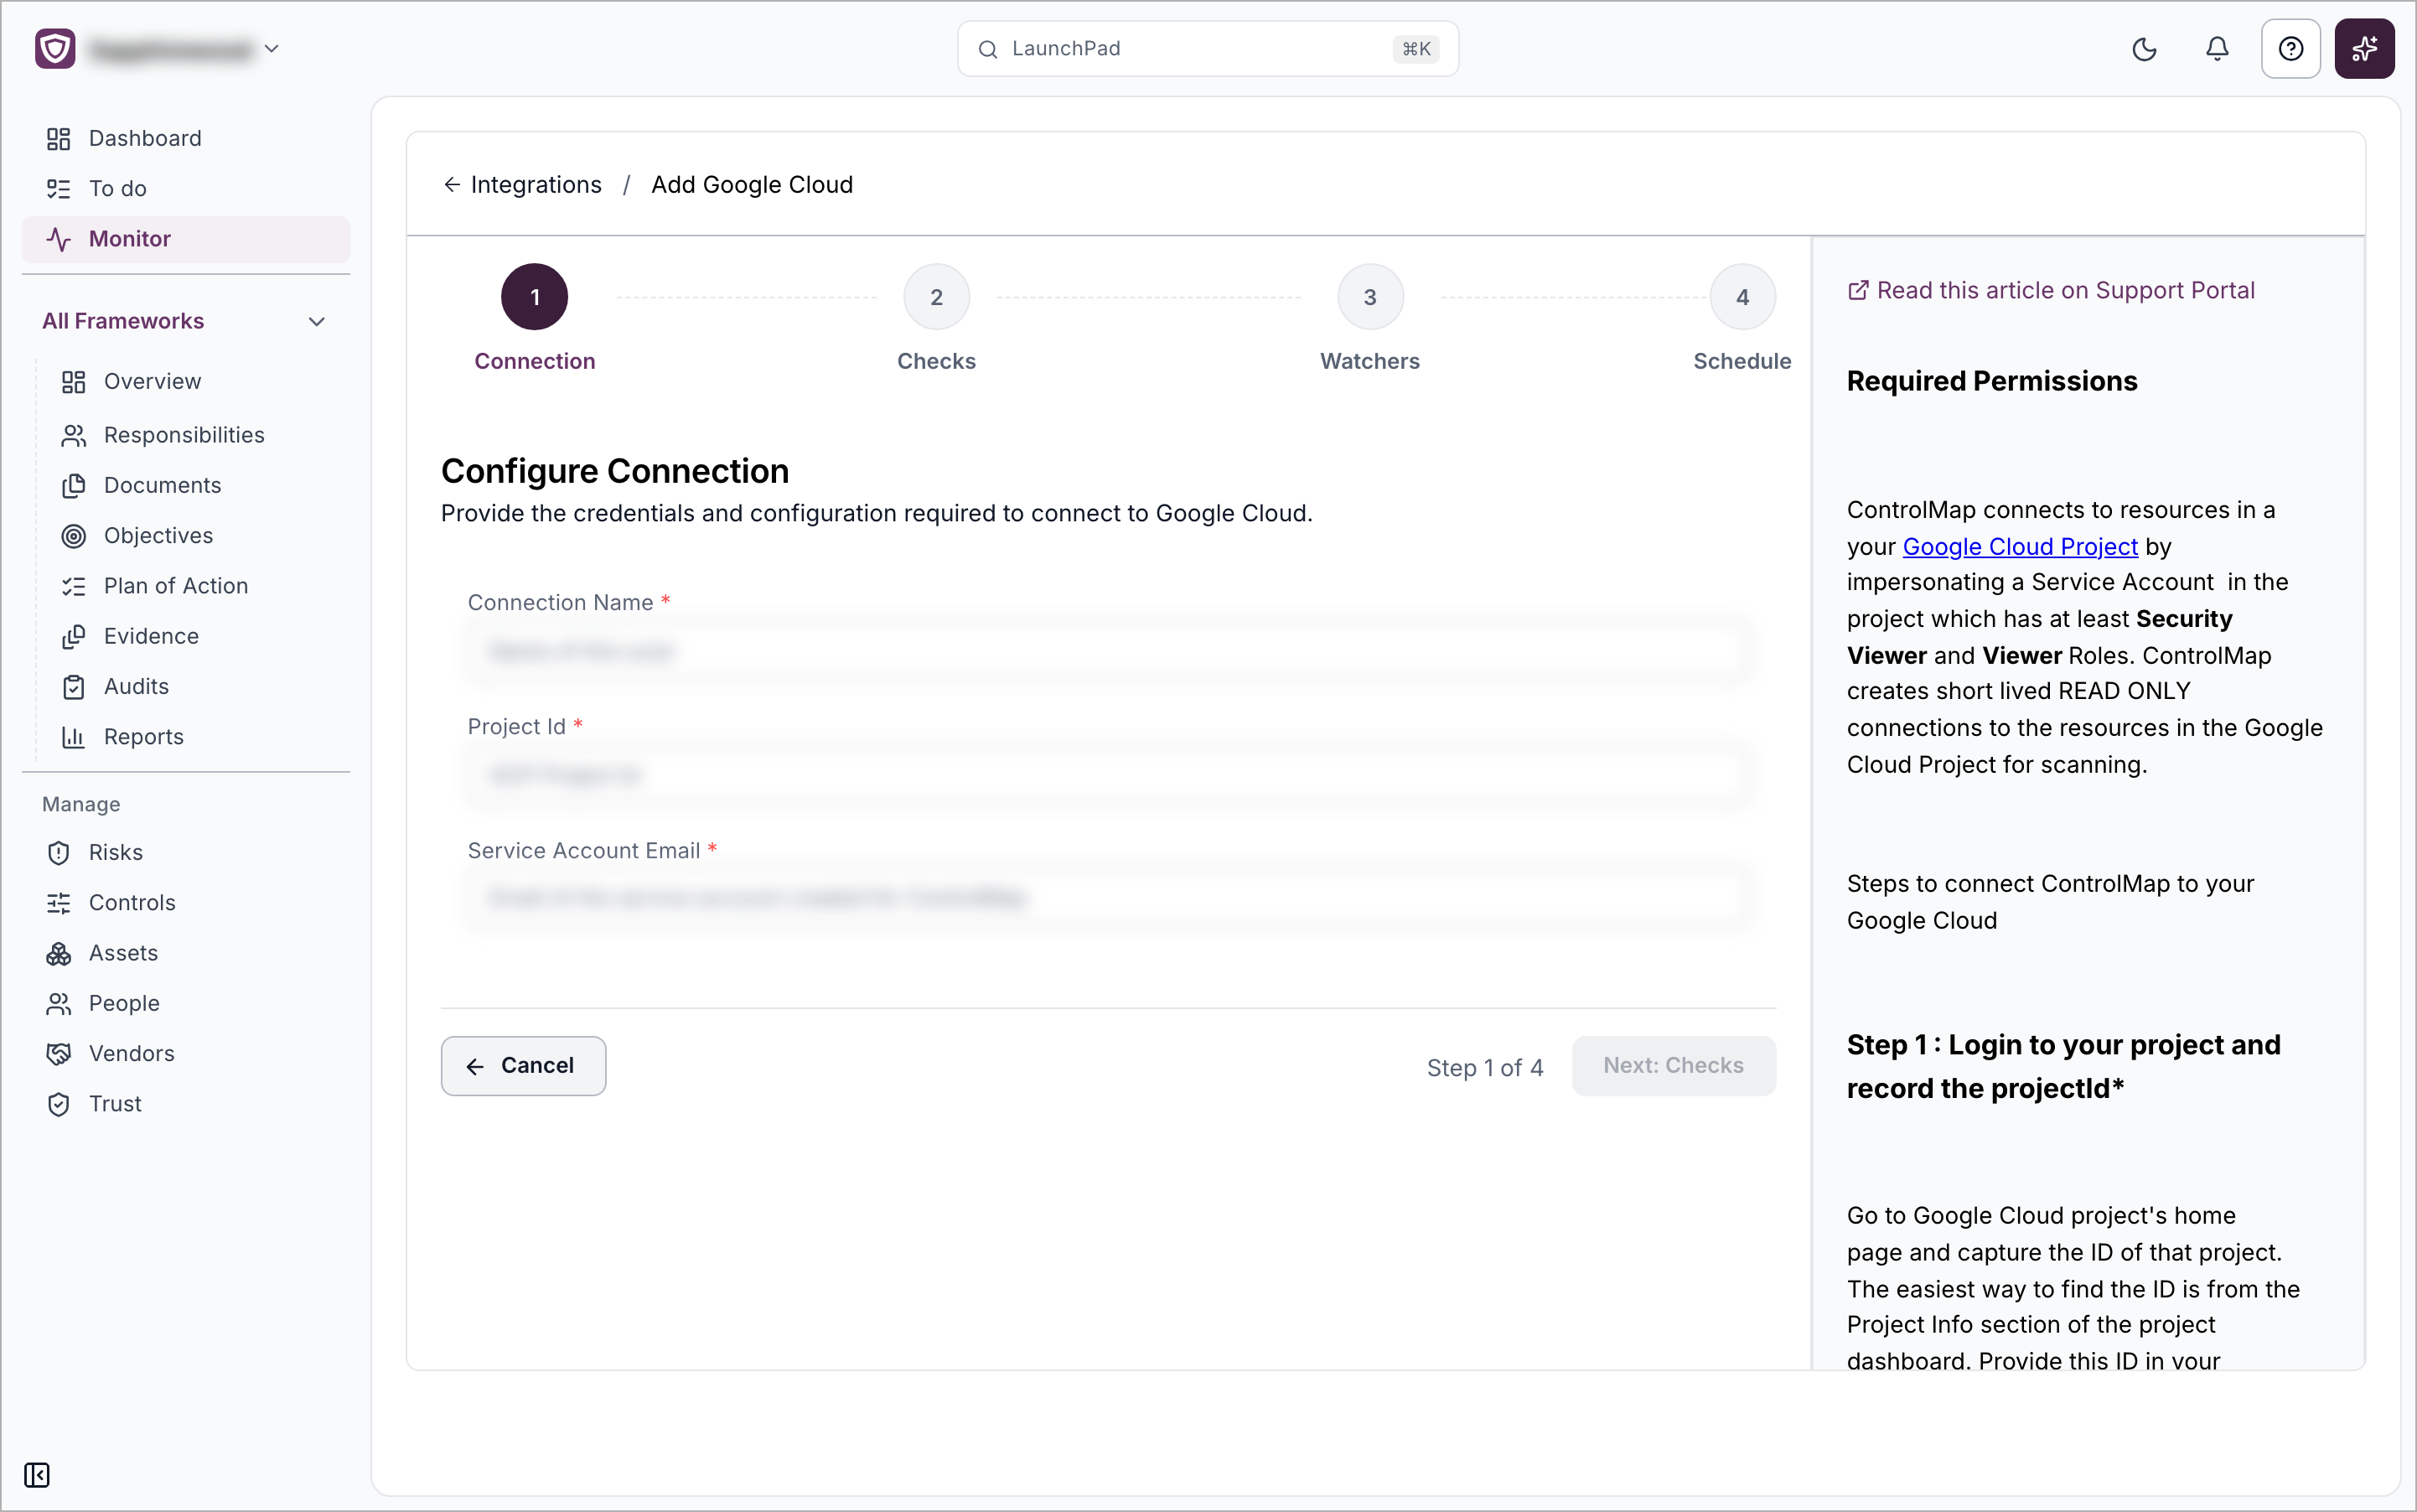This screenshot has height=1512, width=2417.
Task: Click the Reports chart icon
Action: coord(74,737)
